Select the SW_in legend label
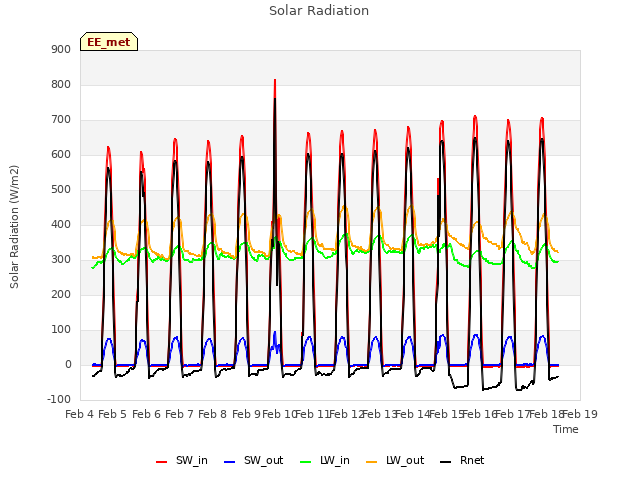640x480 pixels. click(192, 460)
